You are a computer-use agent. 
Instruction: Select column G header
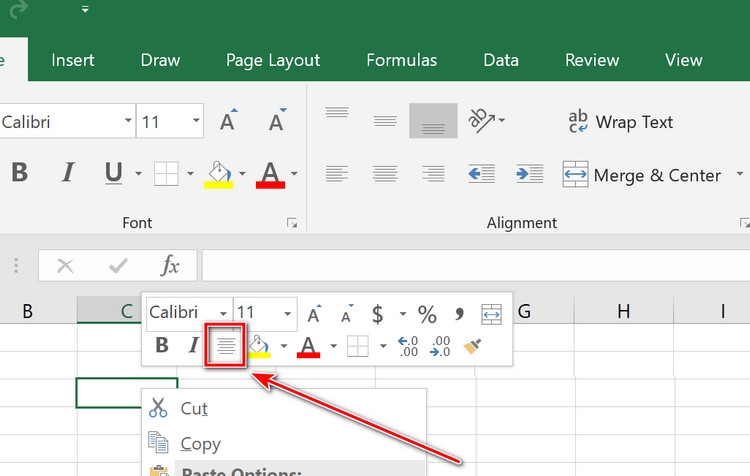(525, 311)
